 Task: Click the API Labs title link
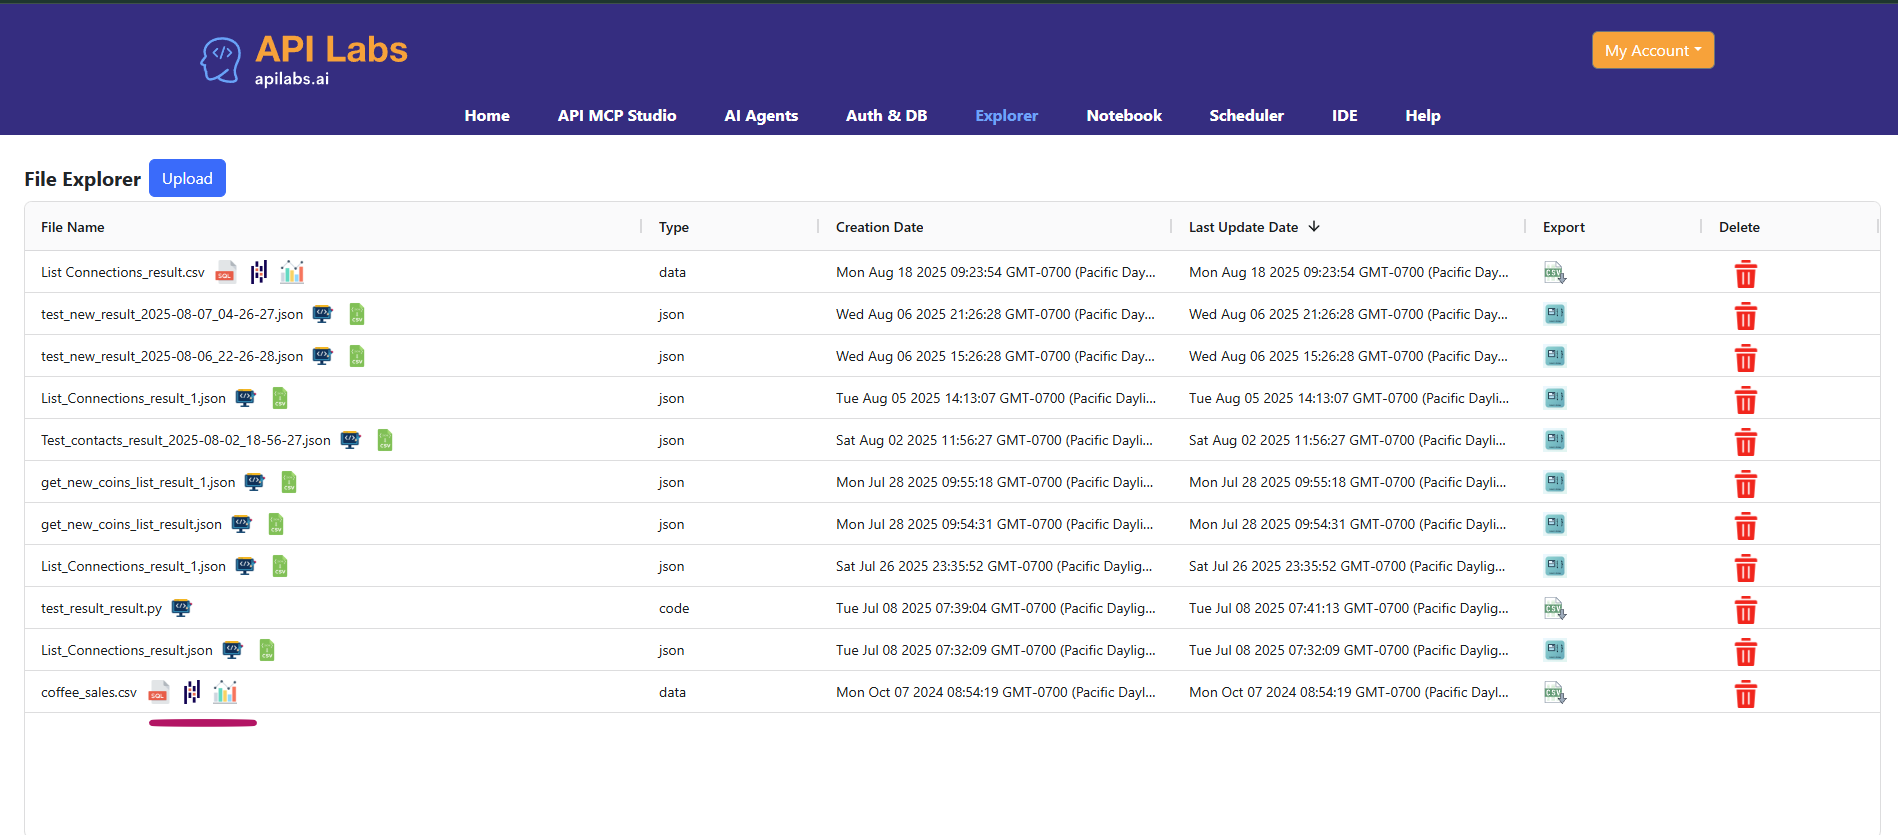(x=331, y=49)
